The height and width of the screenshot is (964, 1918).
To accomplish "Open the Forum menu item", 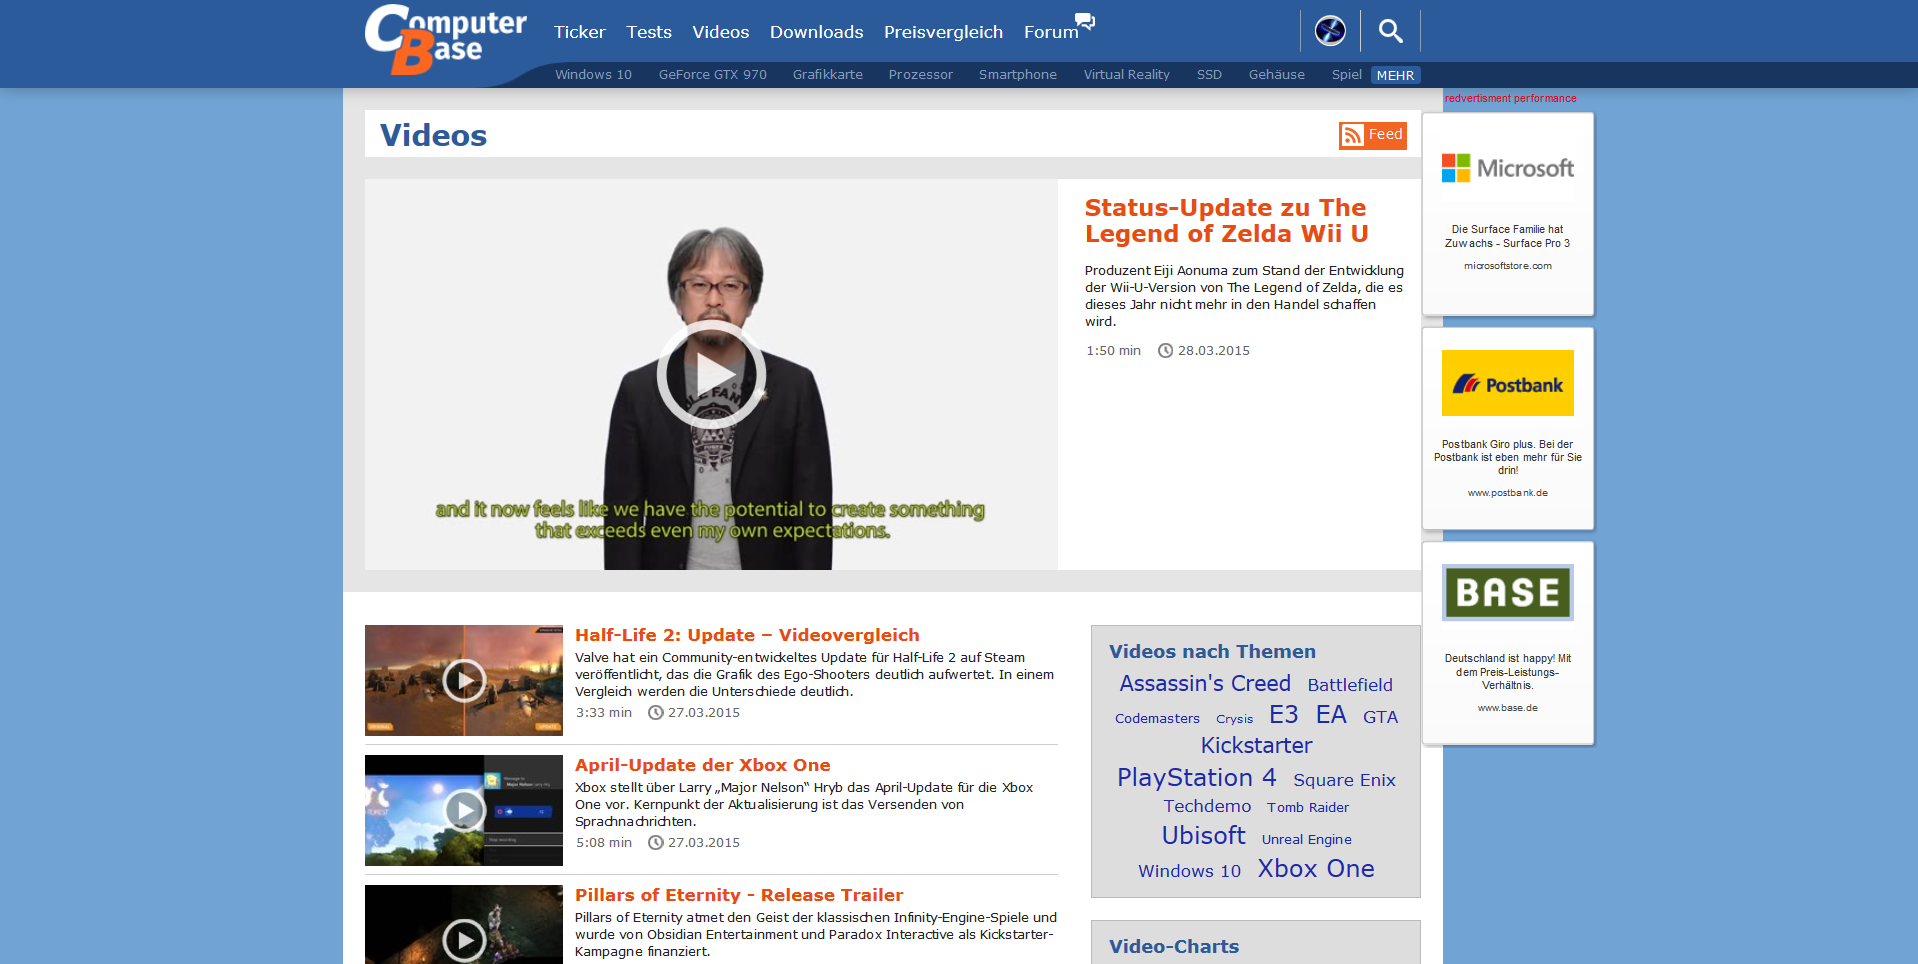I will click(1051, 32).
